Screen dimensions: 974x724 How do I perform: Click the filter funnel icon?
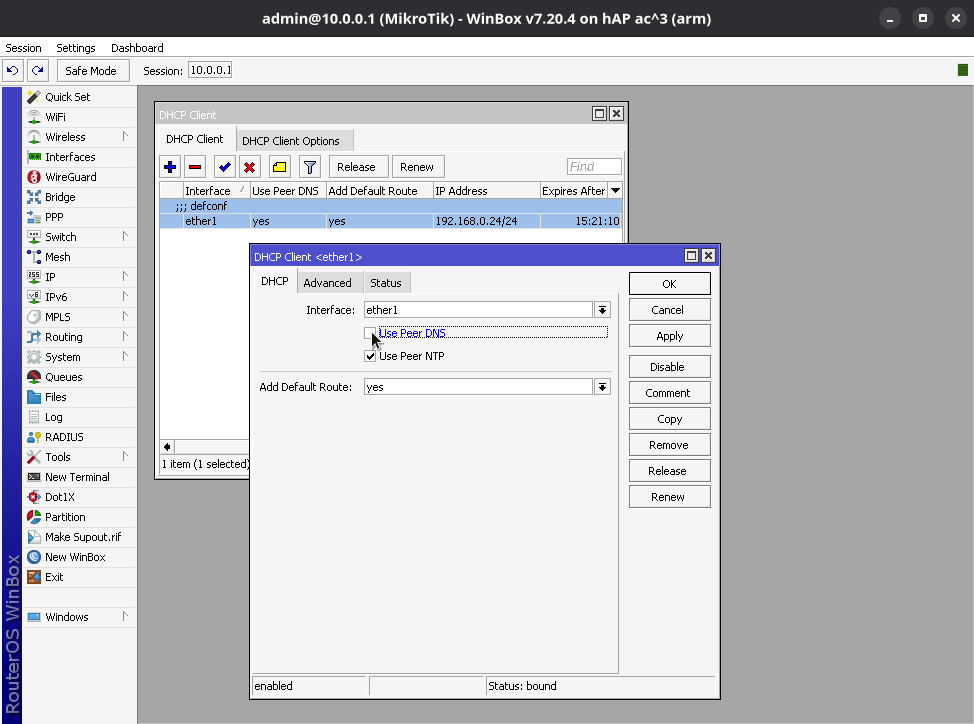(310, 167)
